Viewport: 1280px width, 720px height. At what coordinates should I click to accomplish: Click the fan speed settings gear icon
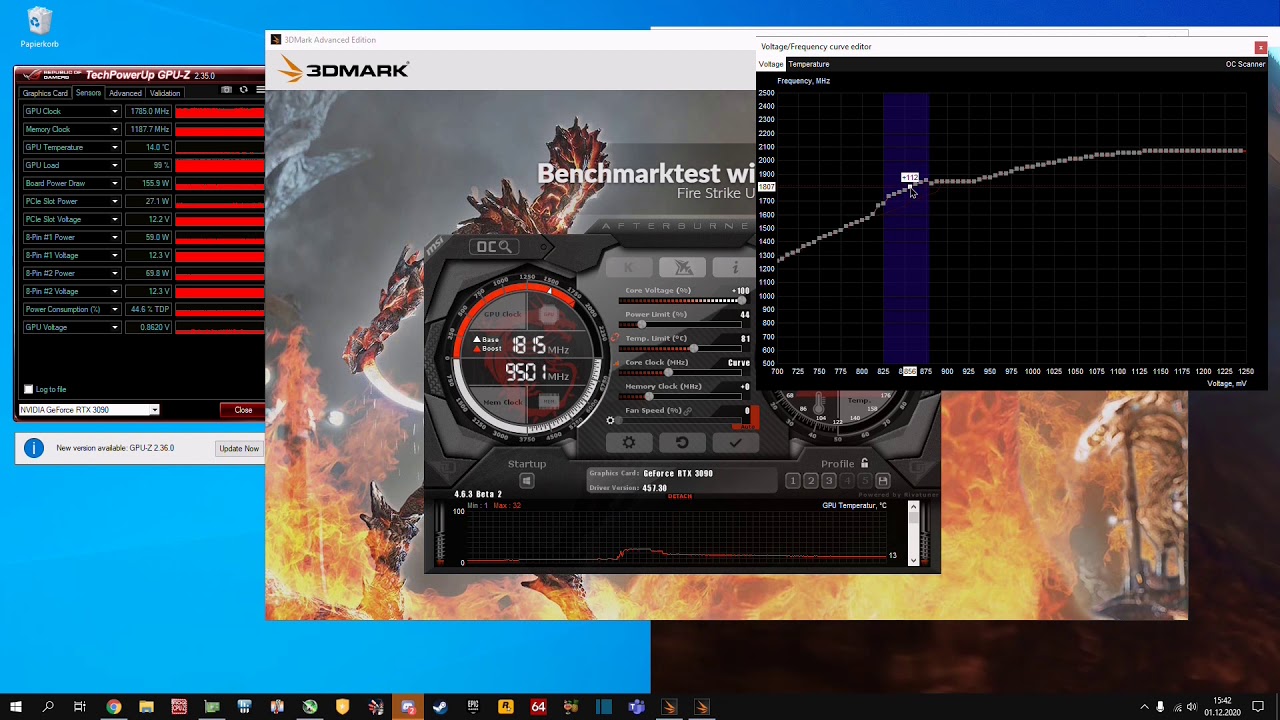point(610,420)
